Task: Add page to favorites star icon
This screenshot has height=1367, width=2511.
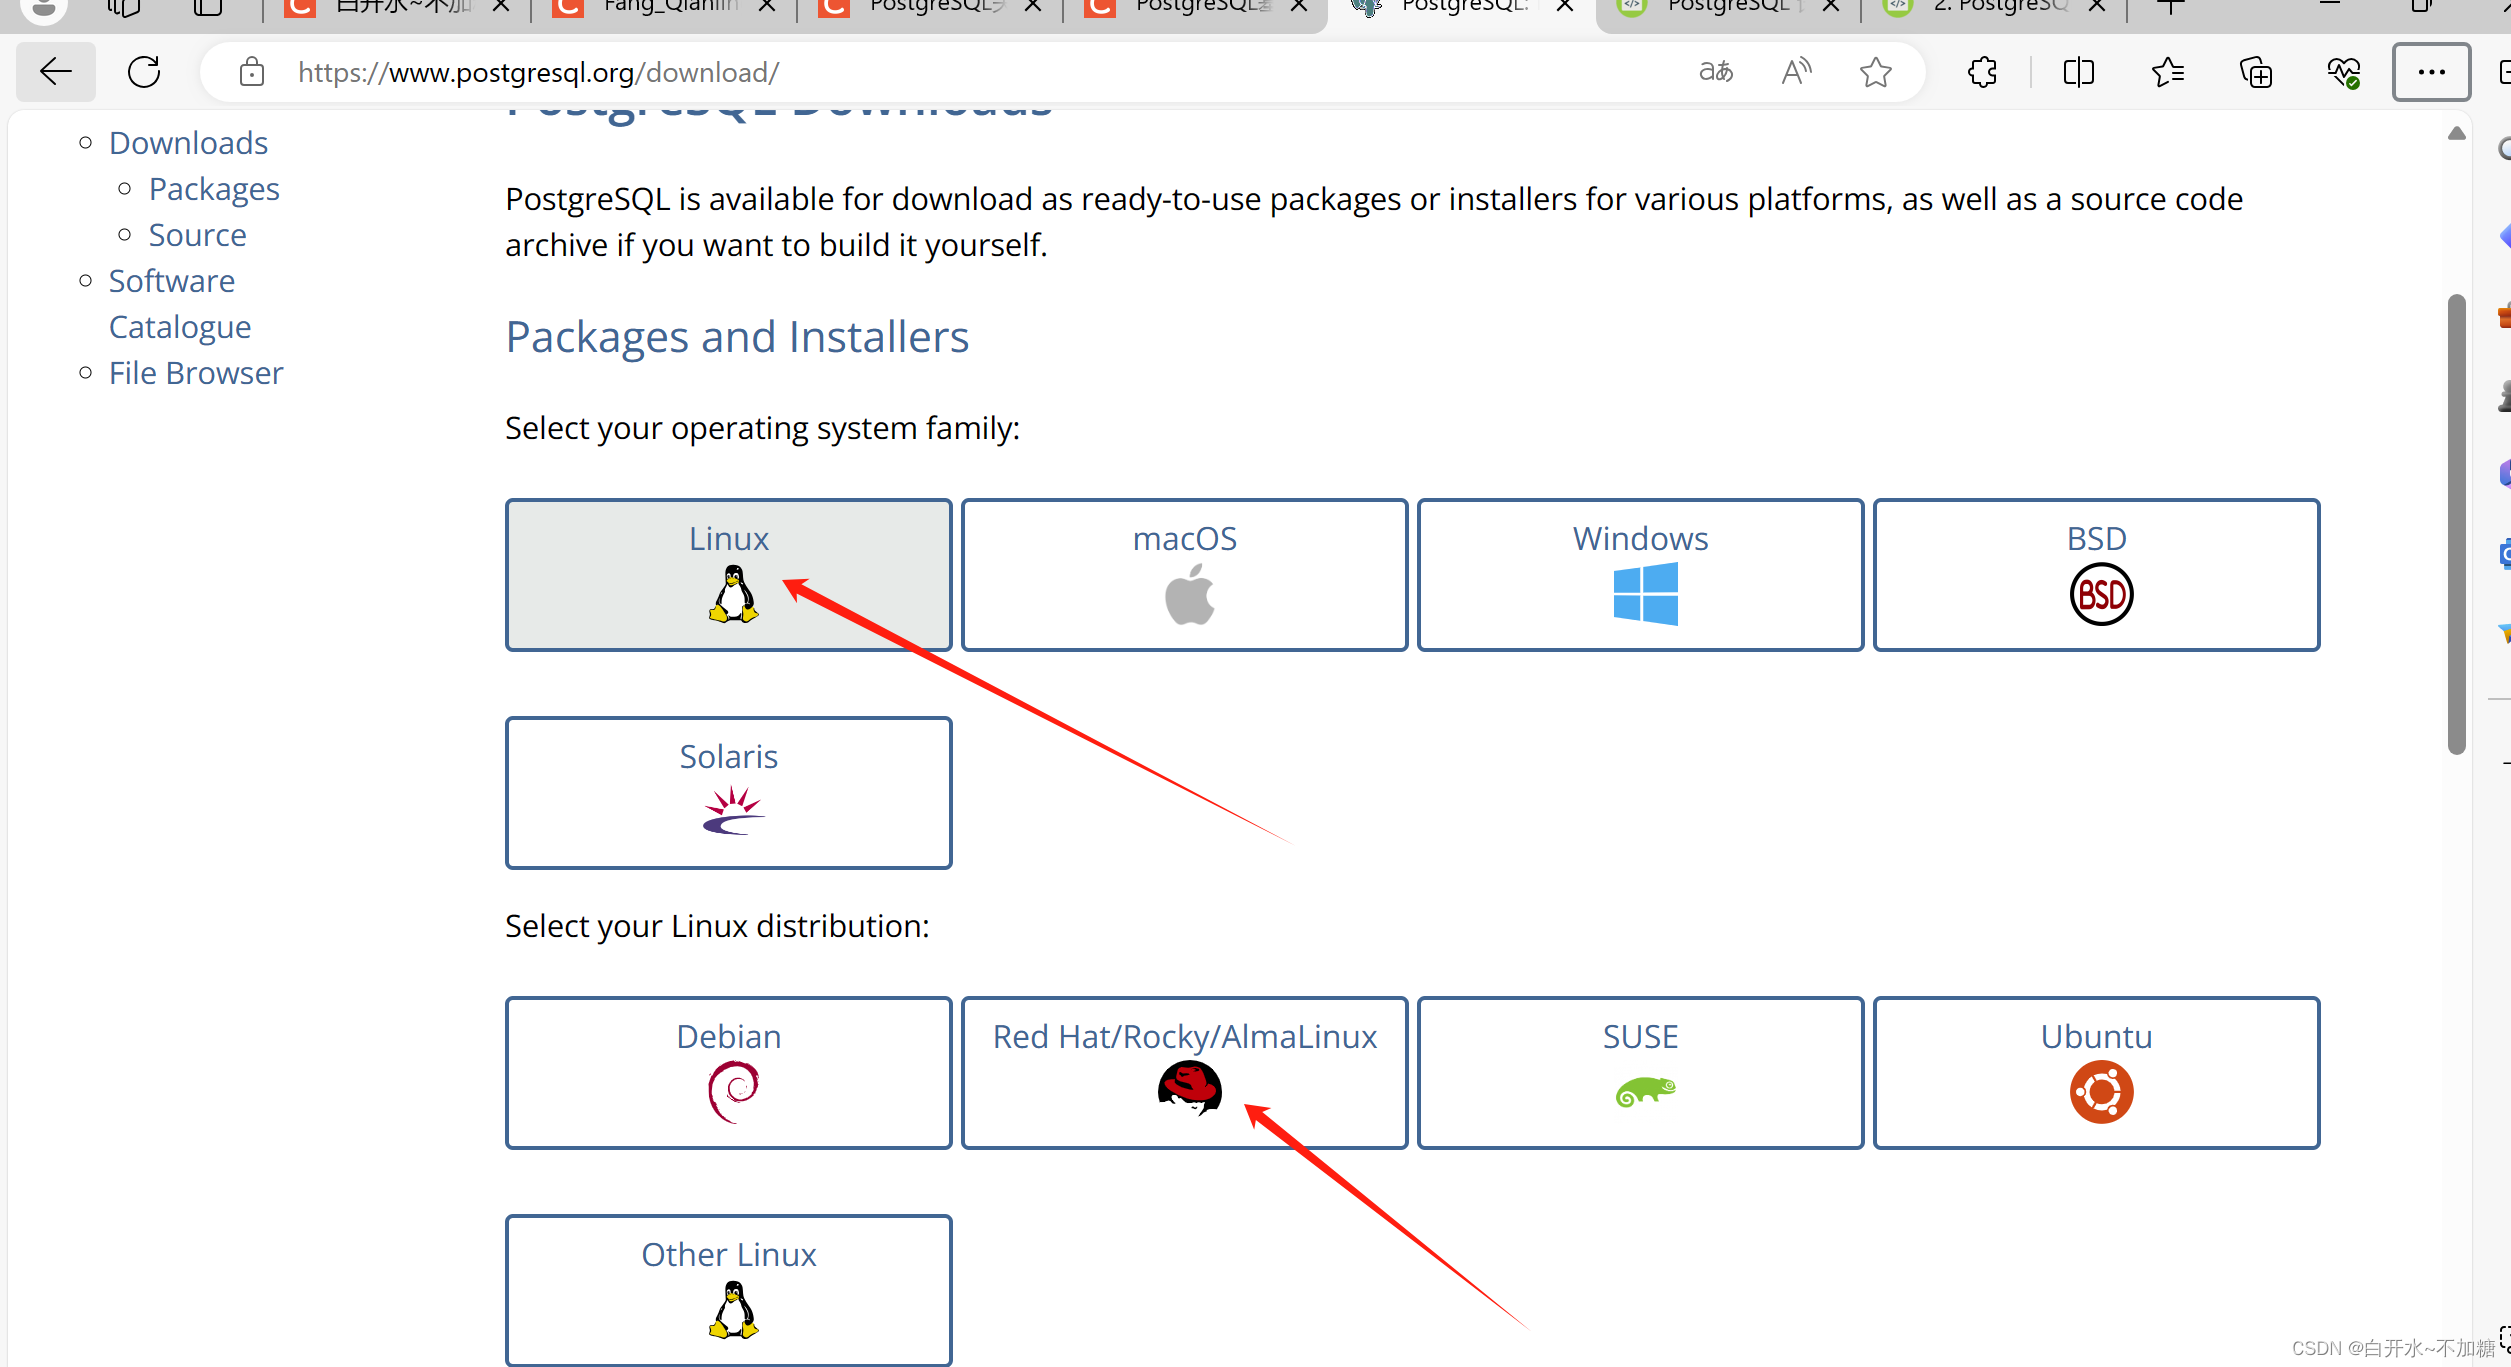Action: [x=1875, y=72]
